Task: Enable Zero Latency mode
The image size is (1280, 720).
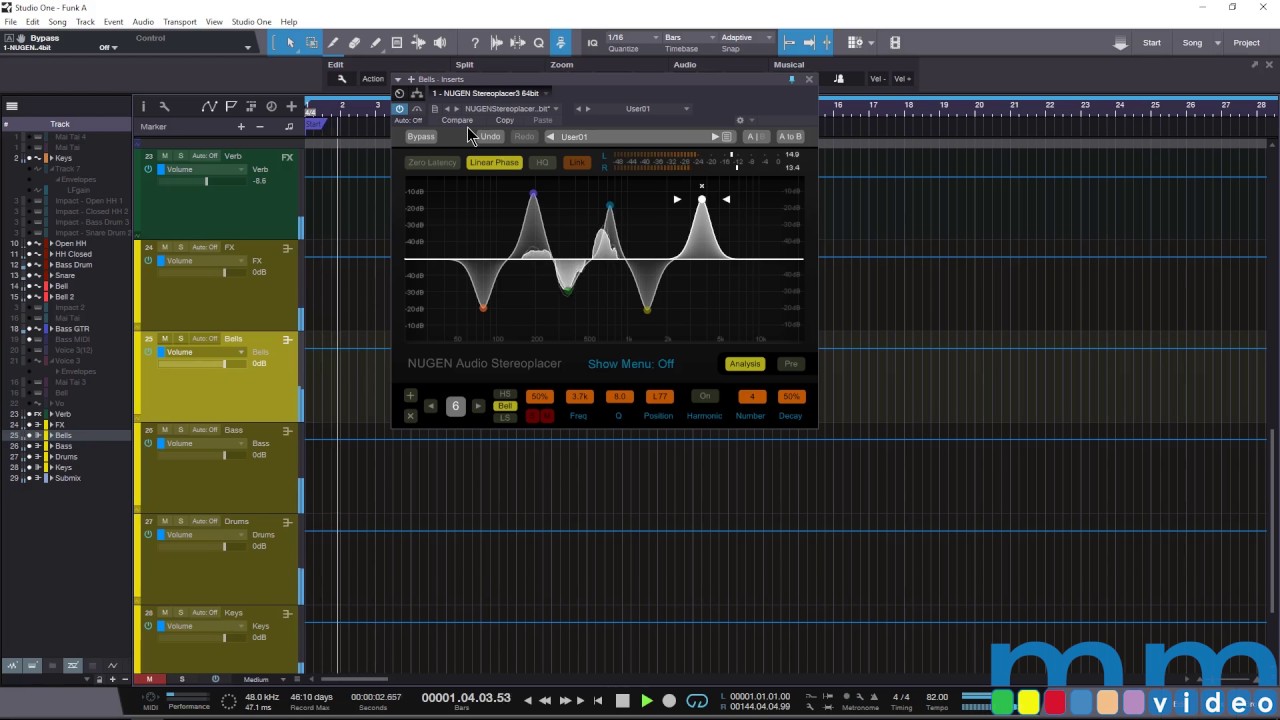Action: pos(432,163)
